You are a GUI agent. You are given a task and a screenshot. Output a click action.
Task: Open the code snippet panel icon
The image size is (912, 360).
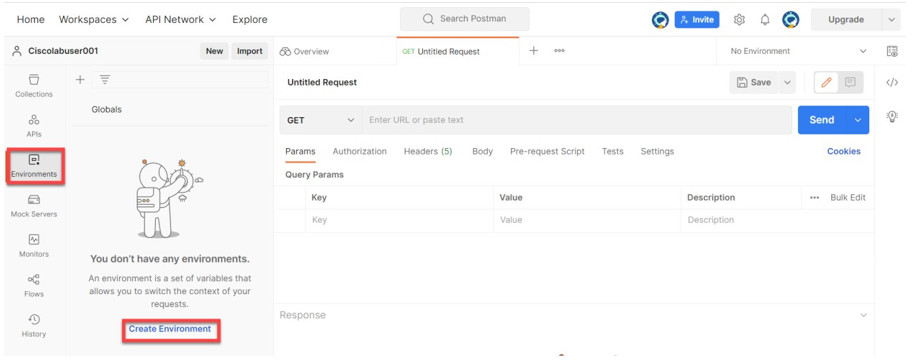pos(892,83)
